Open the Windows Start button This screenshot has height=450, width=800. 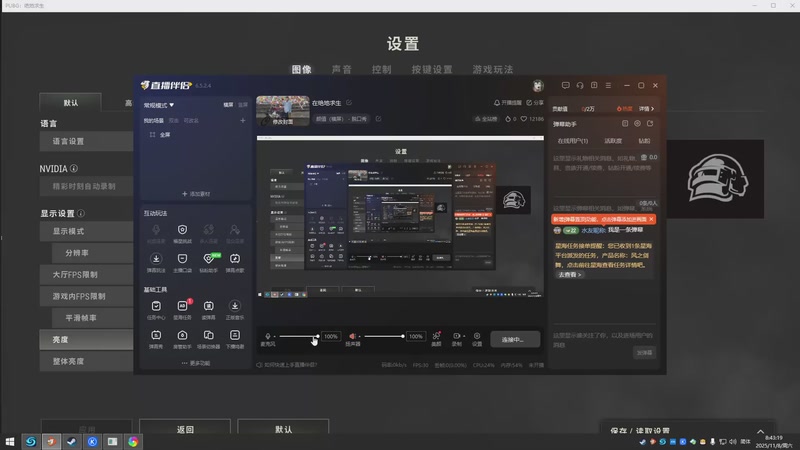coord(10,442)
